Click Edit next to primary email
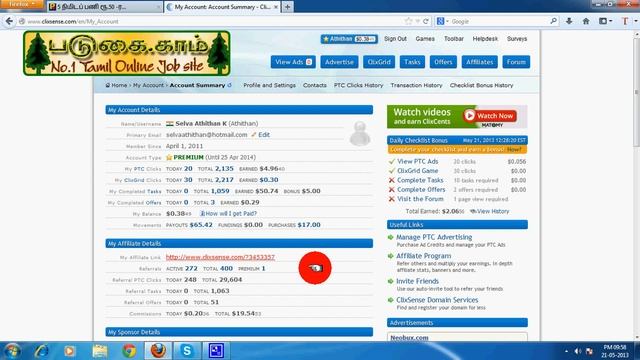The height and width of the screenshot is (360, 640). [x=264, y=135]
